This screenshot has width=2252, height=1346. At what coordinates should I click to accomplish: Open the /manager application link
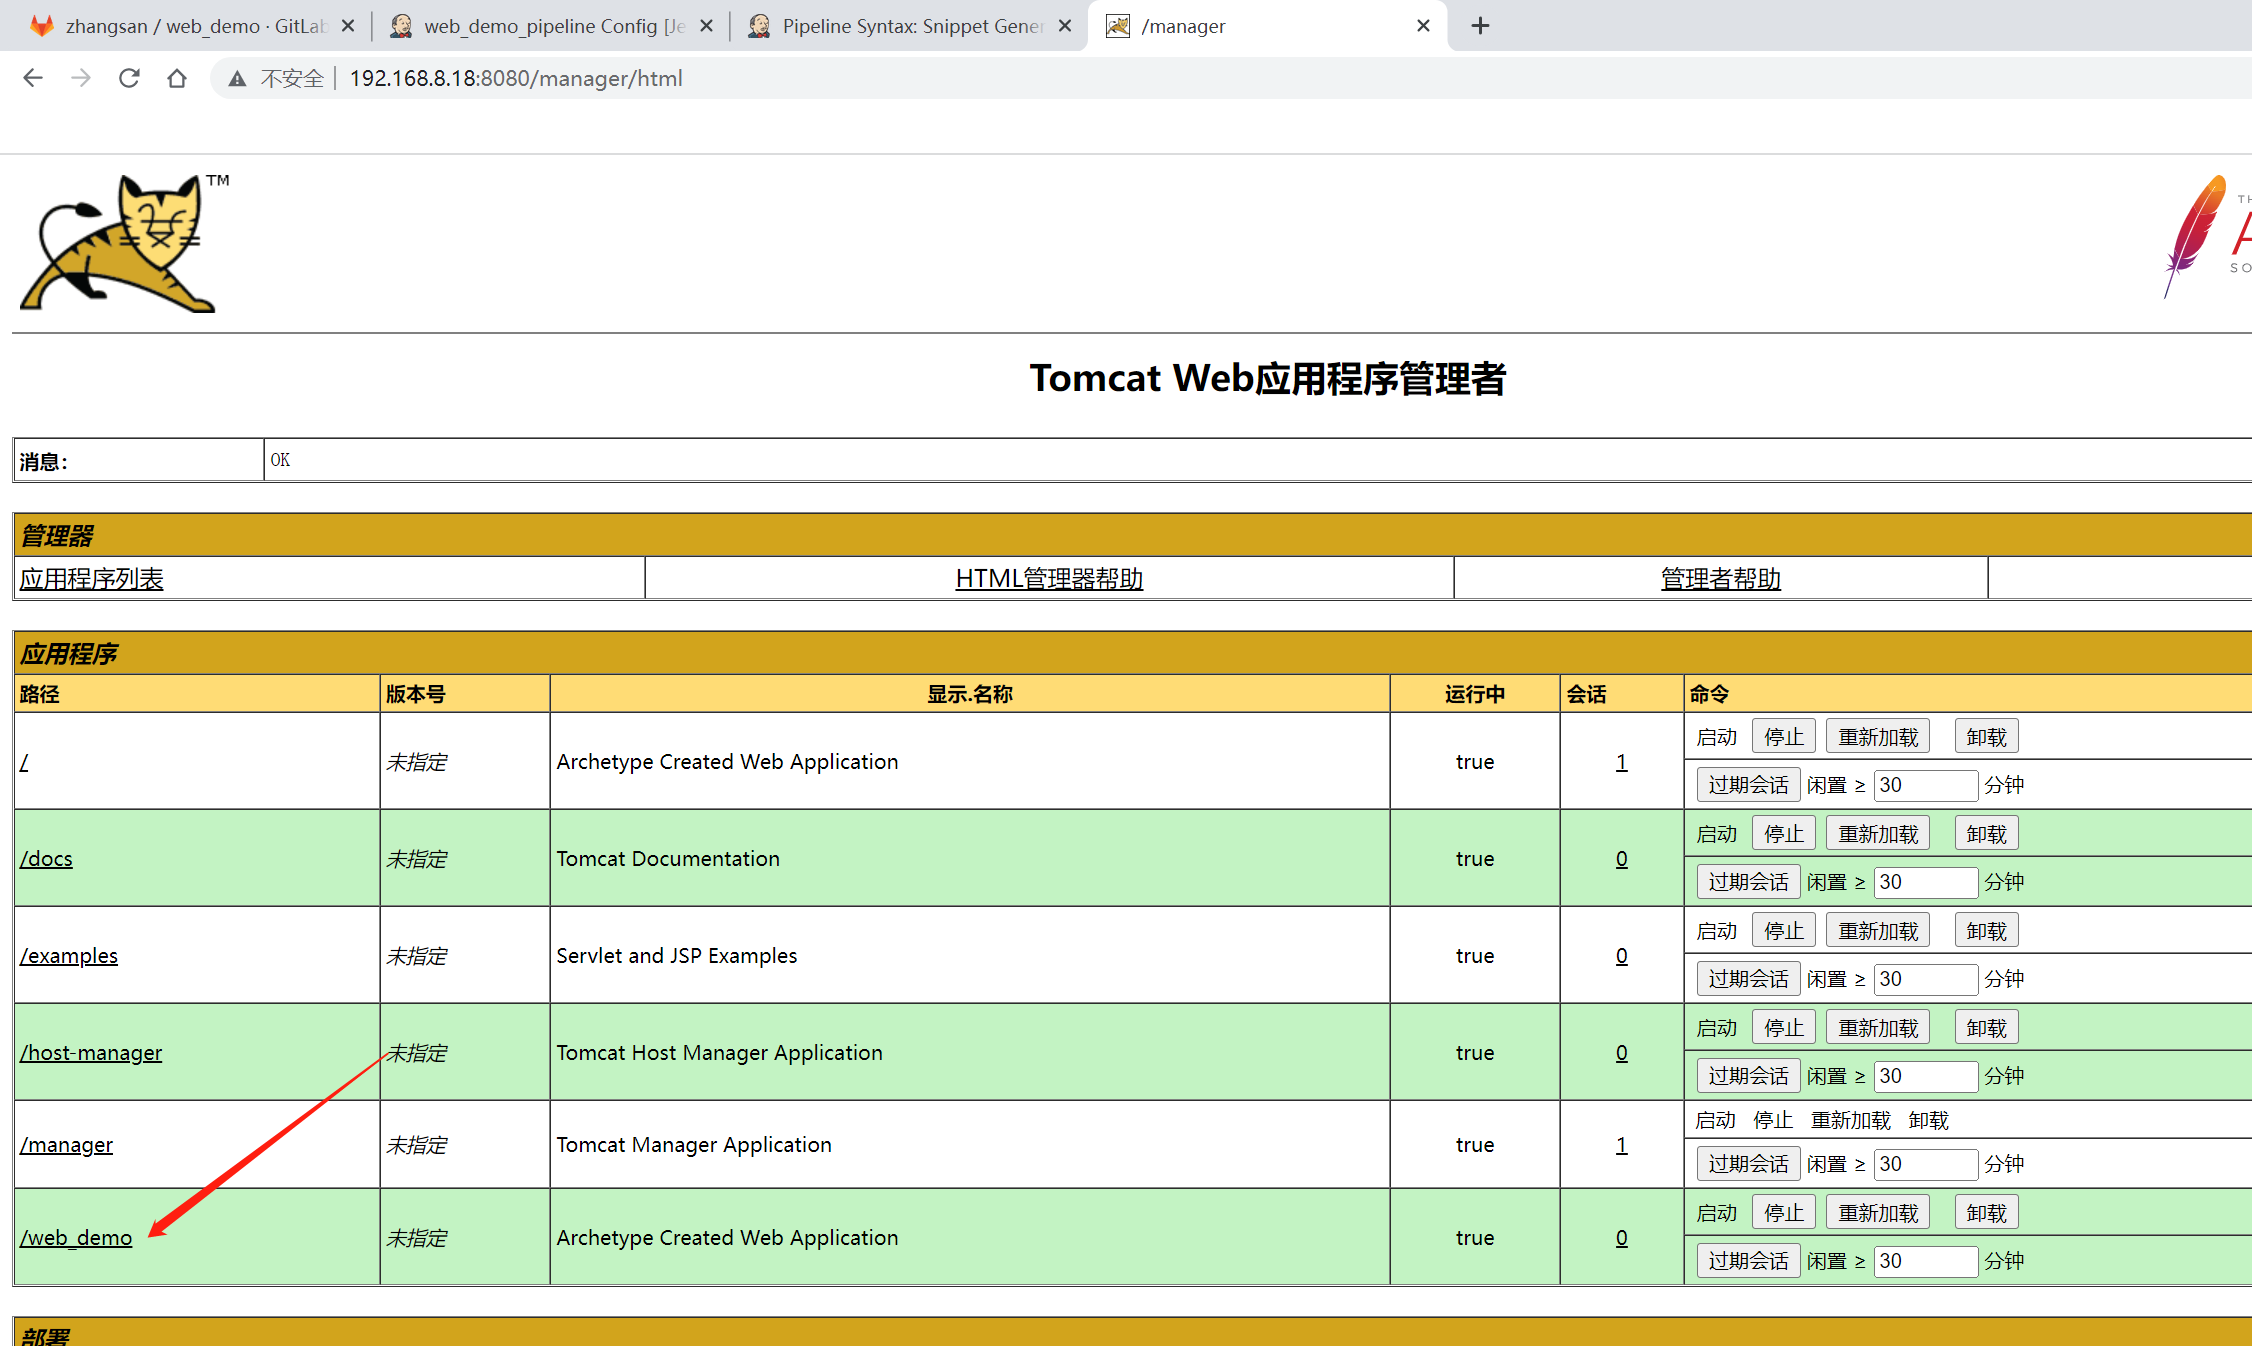pyautogui.click(x=66, y=1145)
